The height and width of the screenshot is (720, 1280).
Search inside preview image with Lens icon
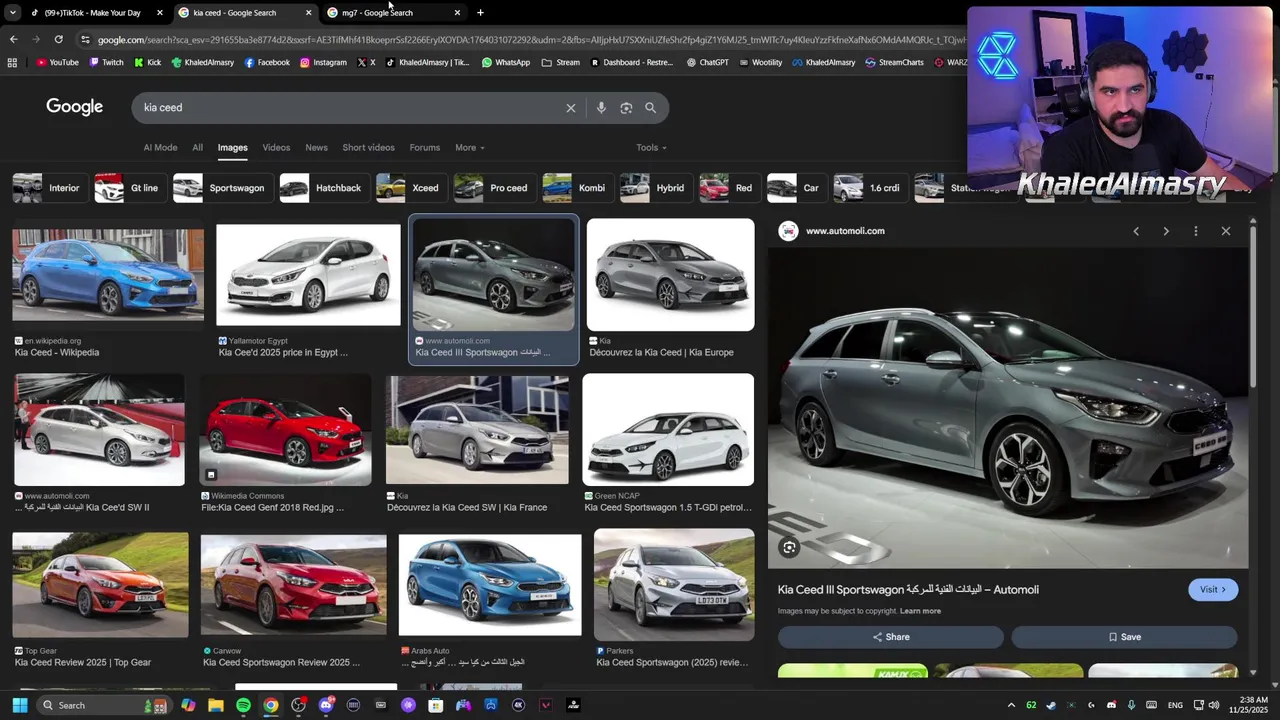click(x=789, y=547)
